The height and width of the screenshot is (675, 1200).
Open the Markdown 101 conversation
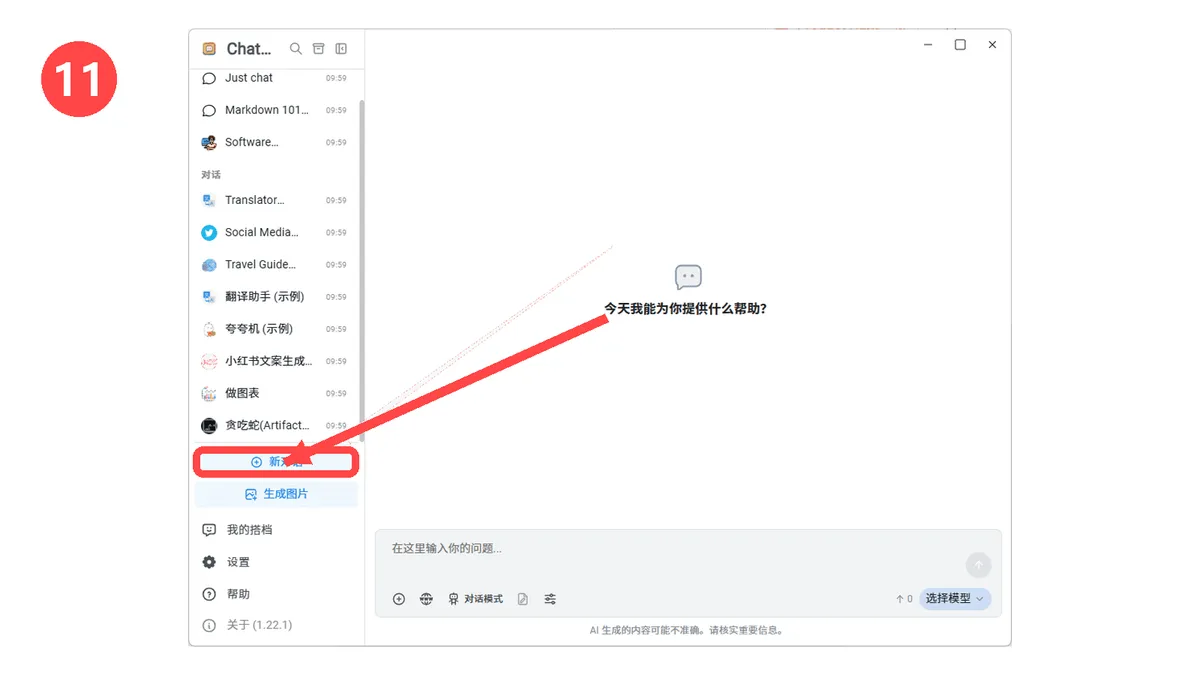click(x=275, y=110)
